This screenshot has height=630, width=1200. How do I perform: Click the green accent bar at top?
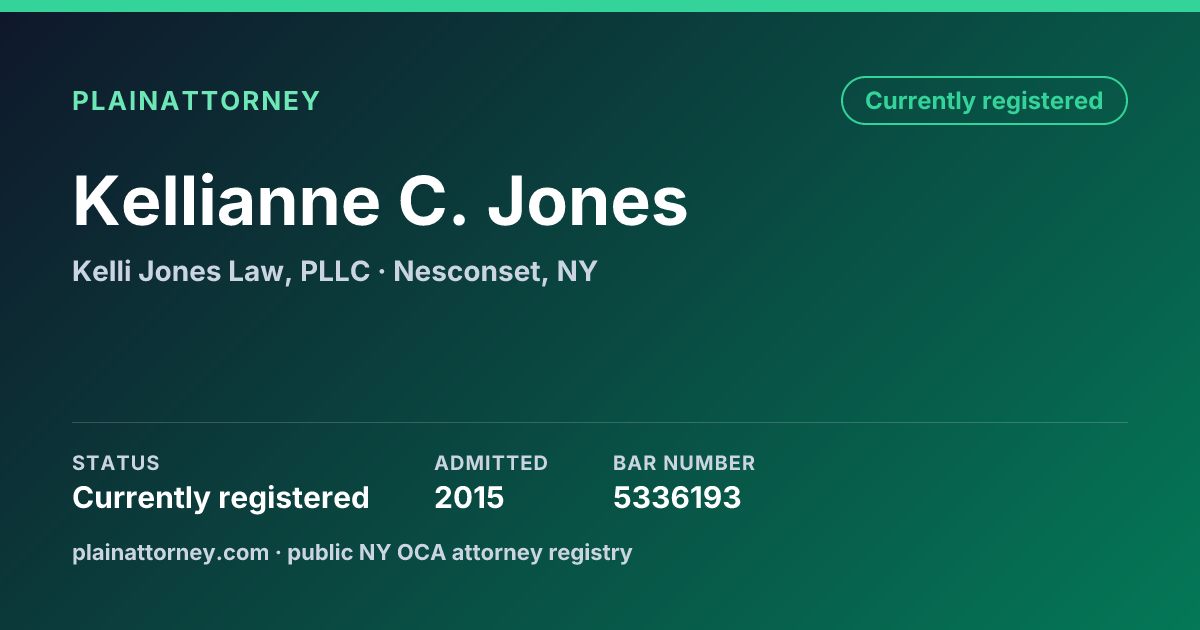tap(600, 6)
